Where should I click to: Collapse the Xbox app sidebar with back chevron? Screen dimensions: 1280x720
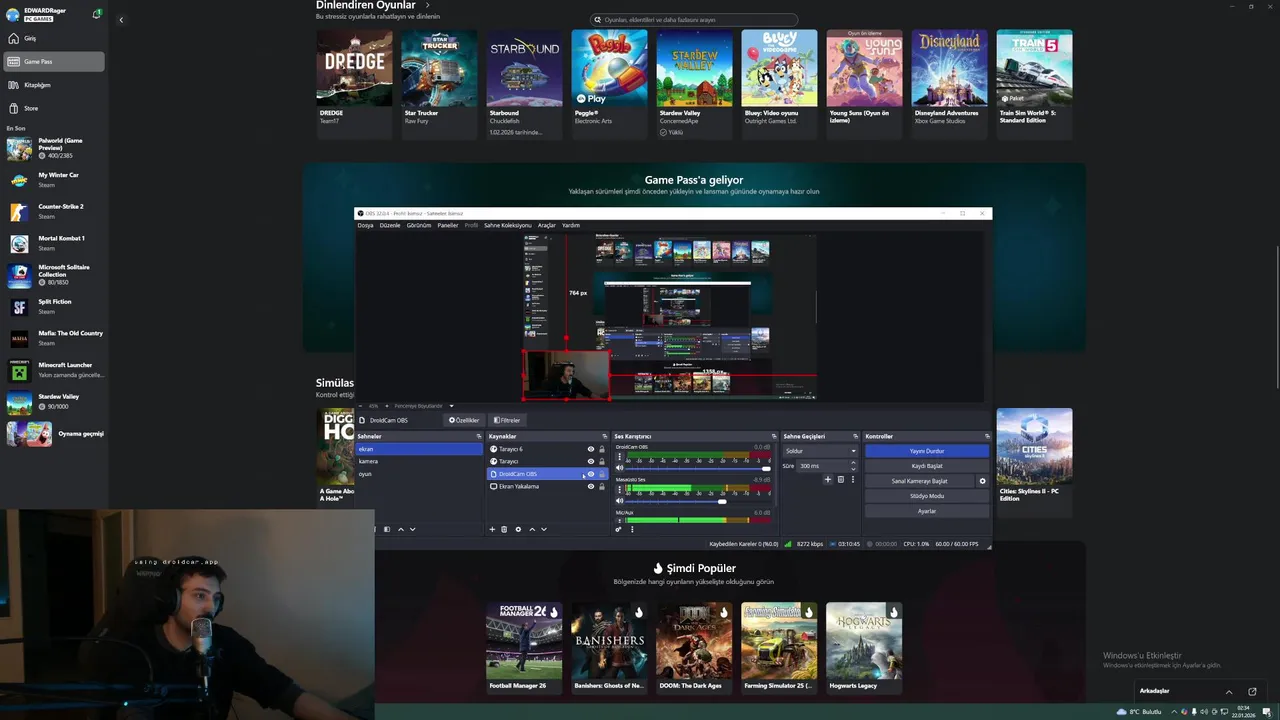pyautogui.click(x=121, y=20)
